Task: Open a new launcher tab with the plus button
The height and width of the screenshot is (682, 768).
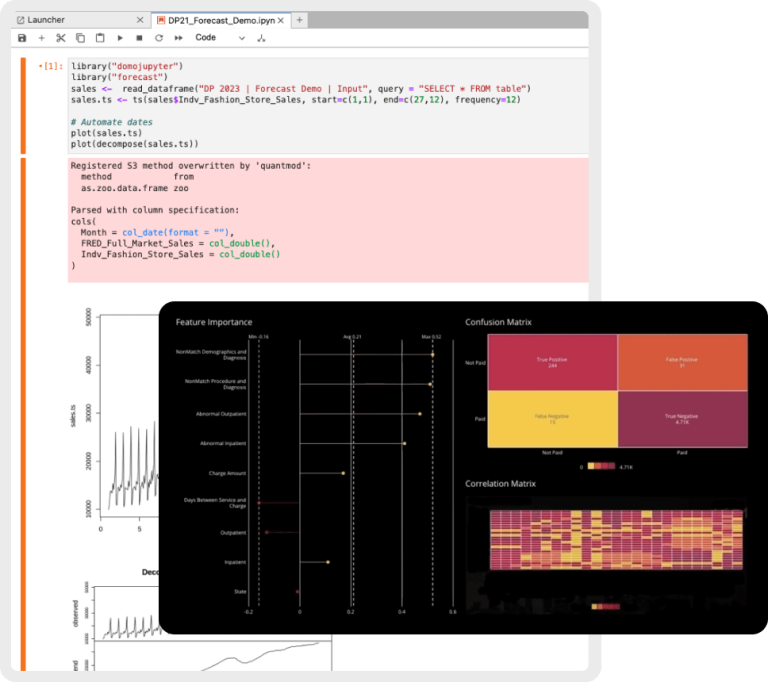Action: pyautogui.click(x=299, y=20)
